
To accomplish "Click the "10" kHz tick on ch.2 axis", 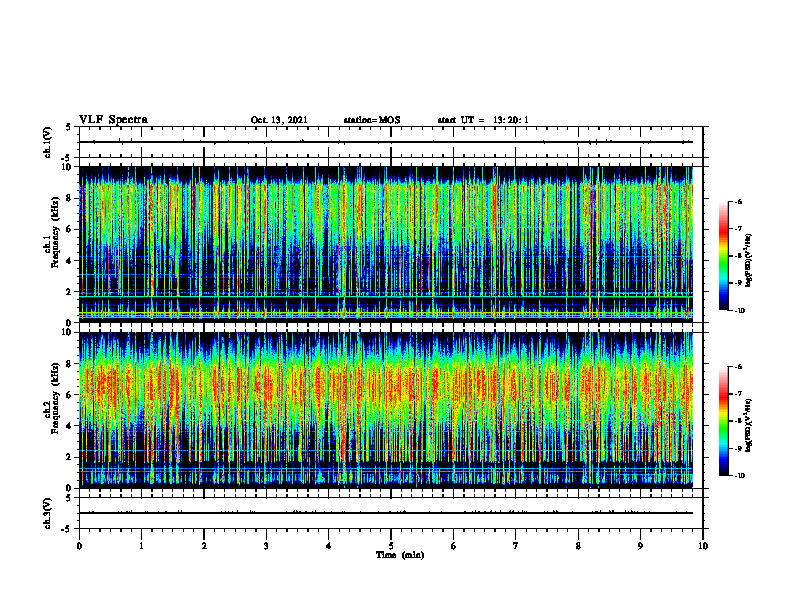I will 68,333.
